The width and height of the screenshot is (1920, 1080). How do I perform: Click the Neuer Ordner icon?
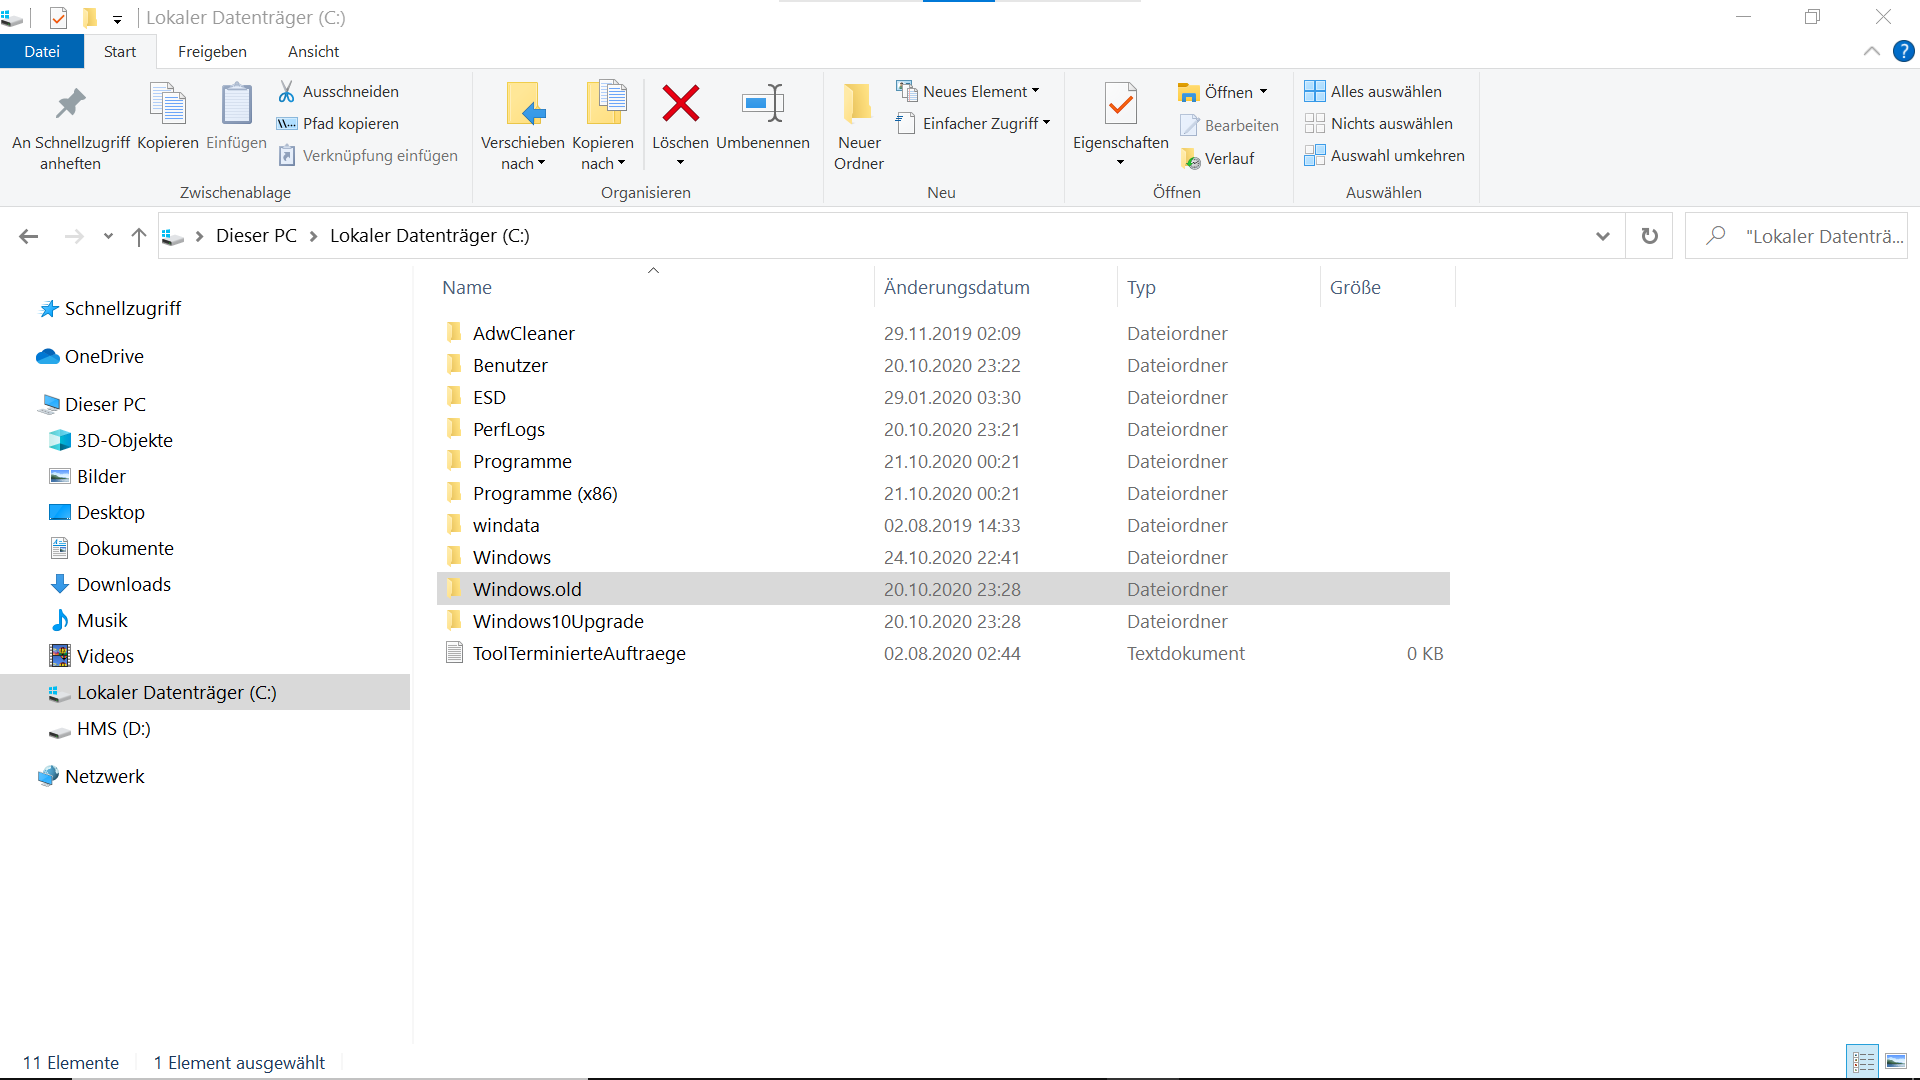pos(858,104)
